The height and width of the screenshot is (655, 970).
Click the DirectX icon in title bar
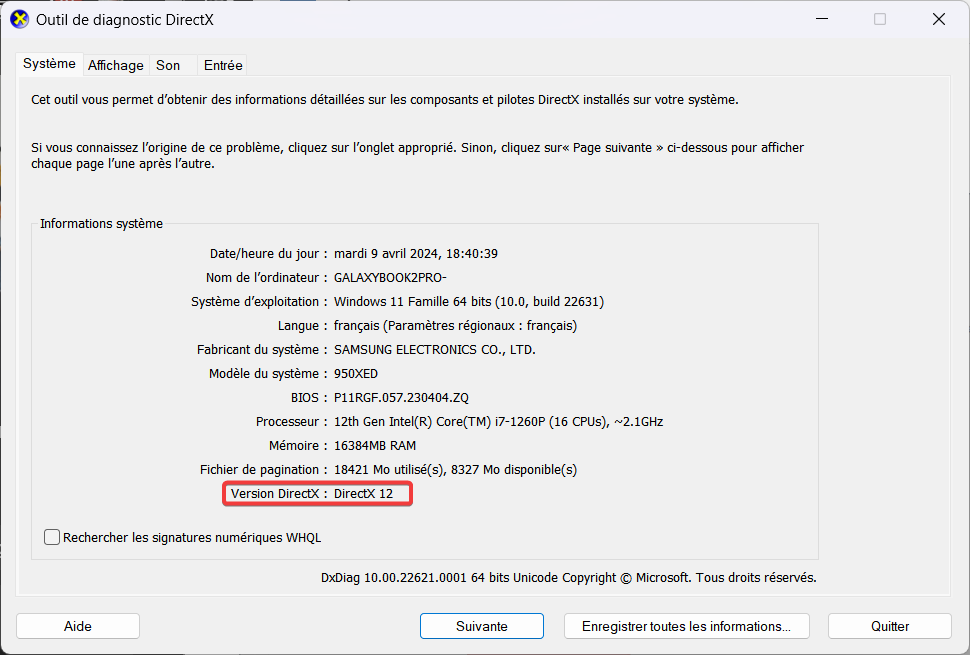point(20,19)
